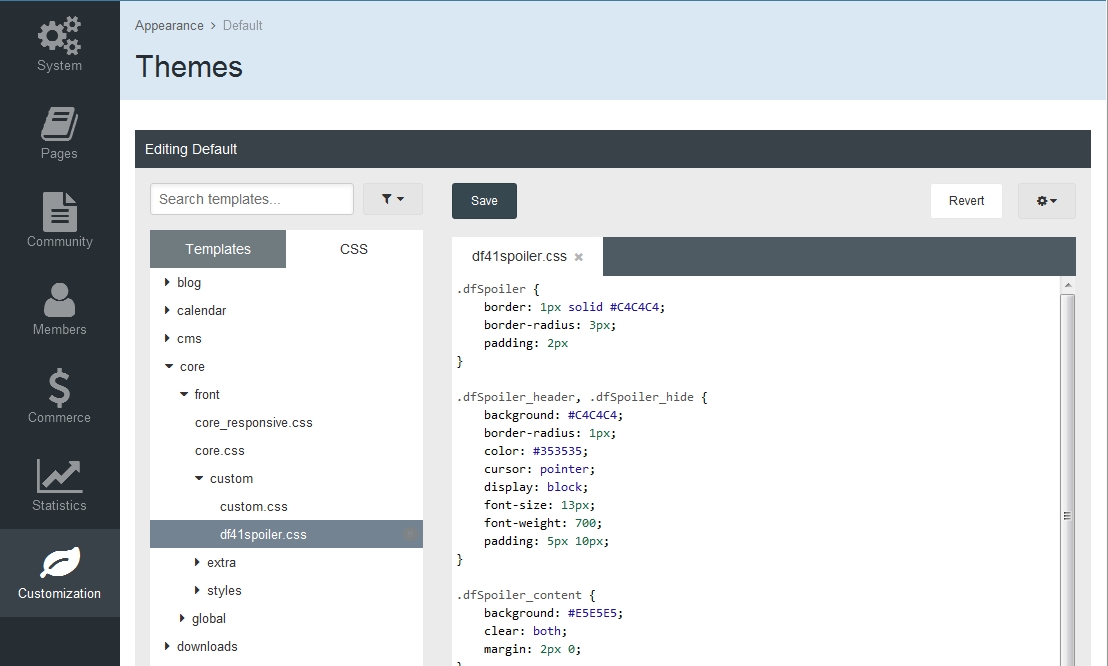Switch to the Templates tab
1108x666 pixels.
(218, 249)
